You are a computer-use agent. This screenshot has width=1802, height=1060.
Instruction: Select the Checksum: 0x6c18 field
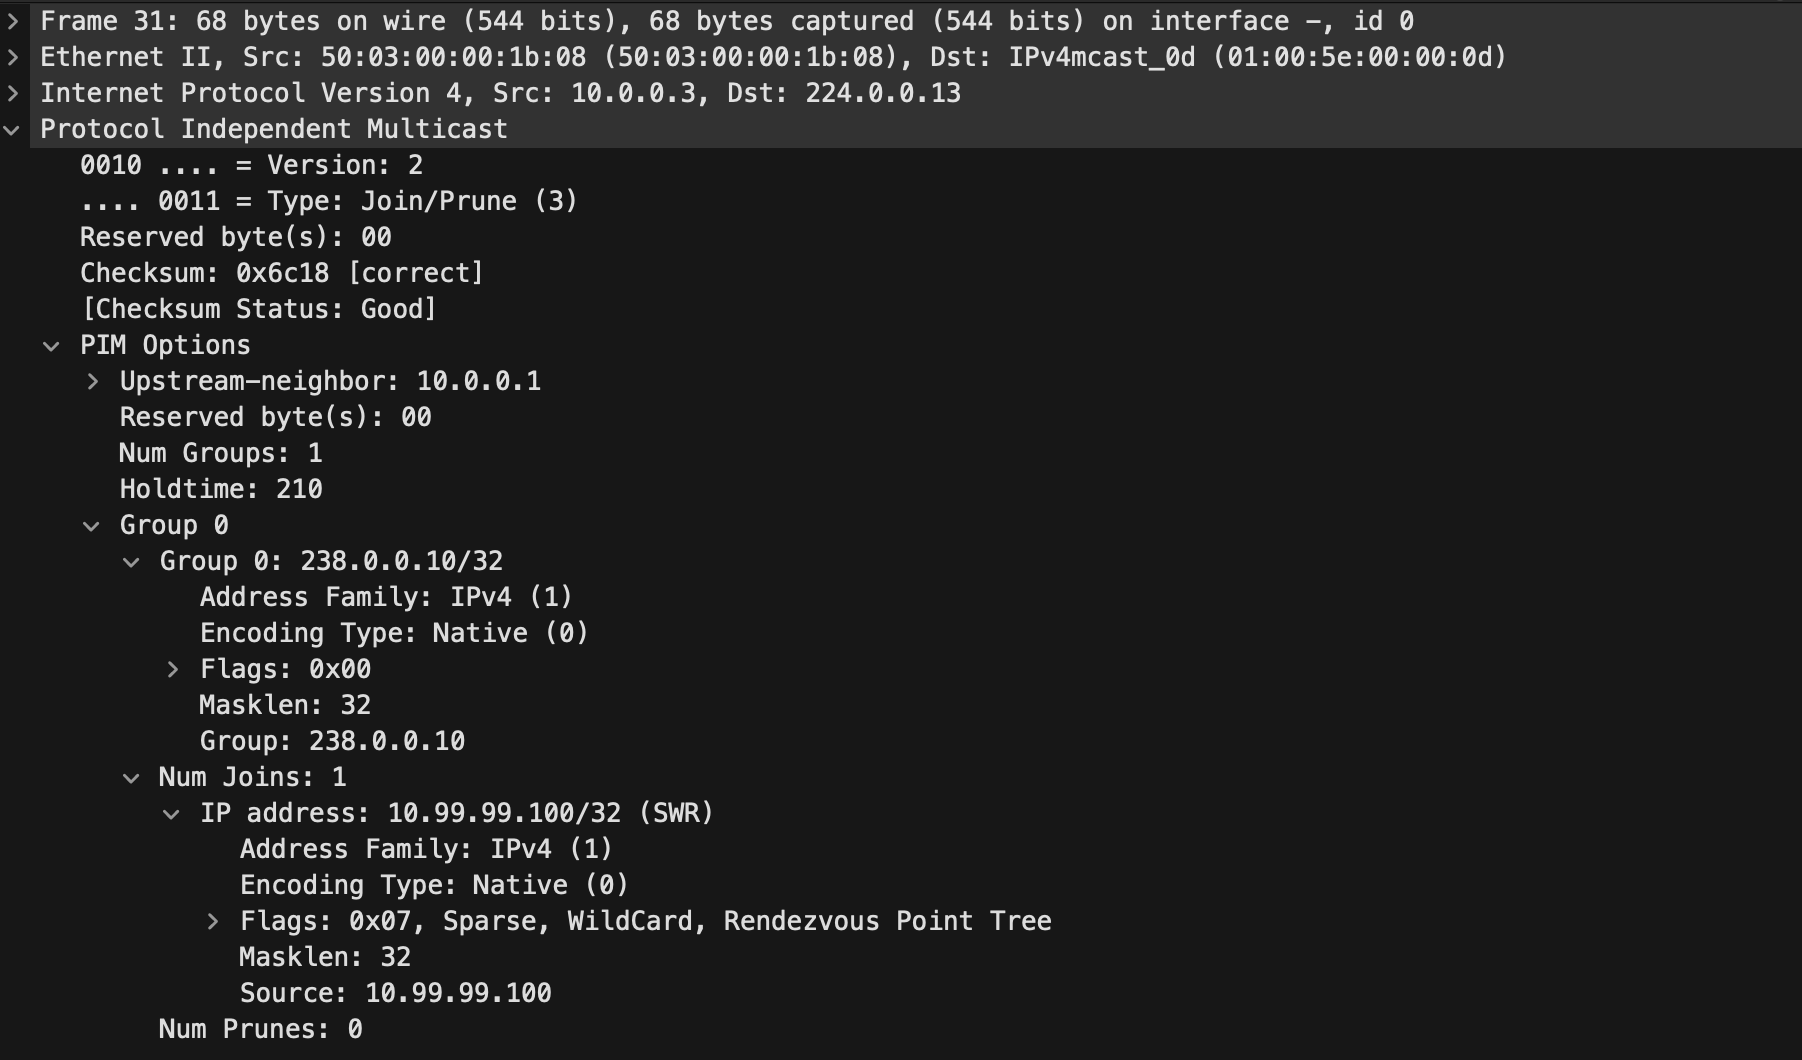point(281,273)
